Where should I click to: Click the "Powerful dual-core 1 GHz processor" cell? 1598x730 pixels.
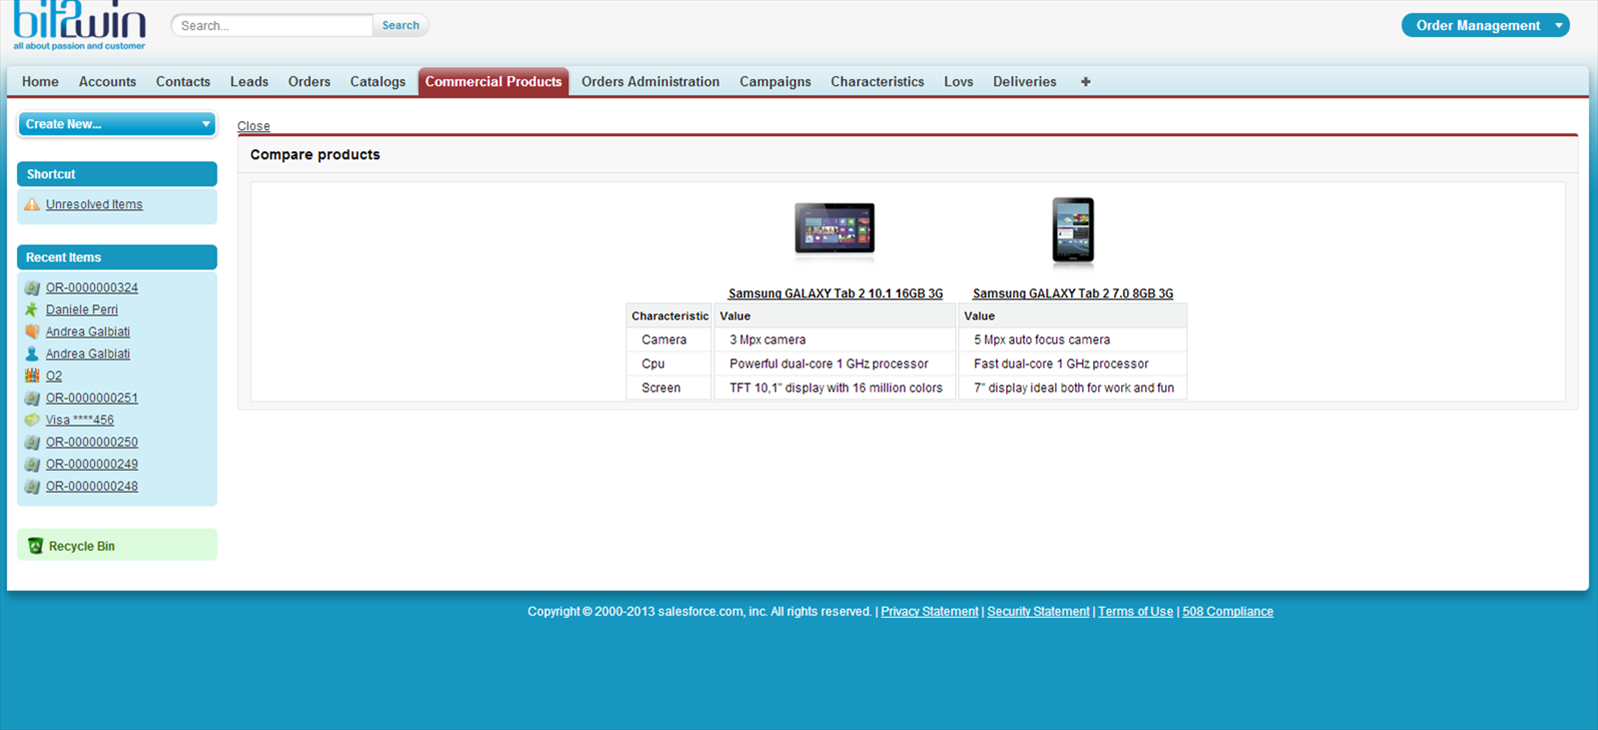[835, 364]
